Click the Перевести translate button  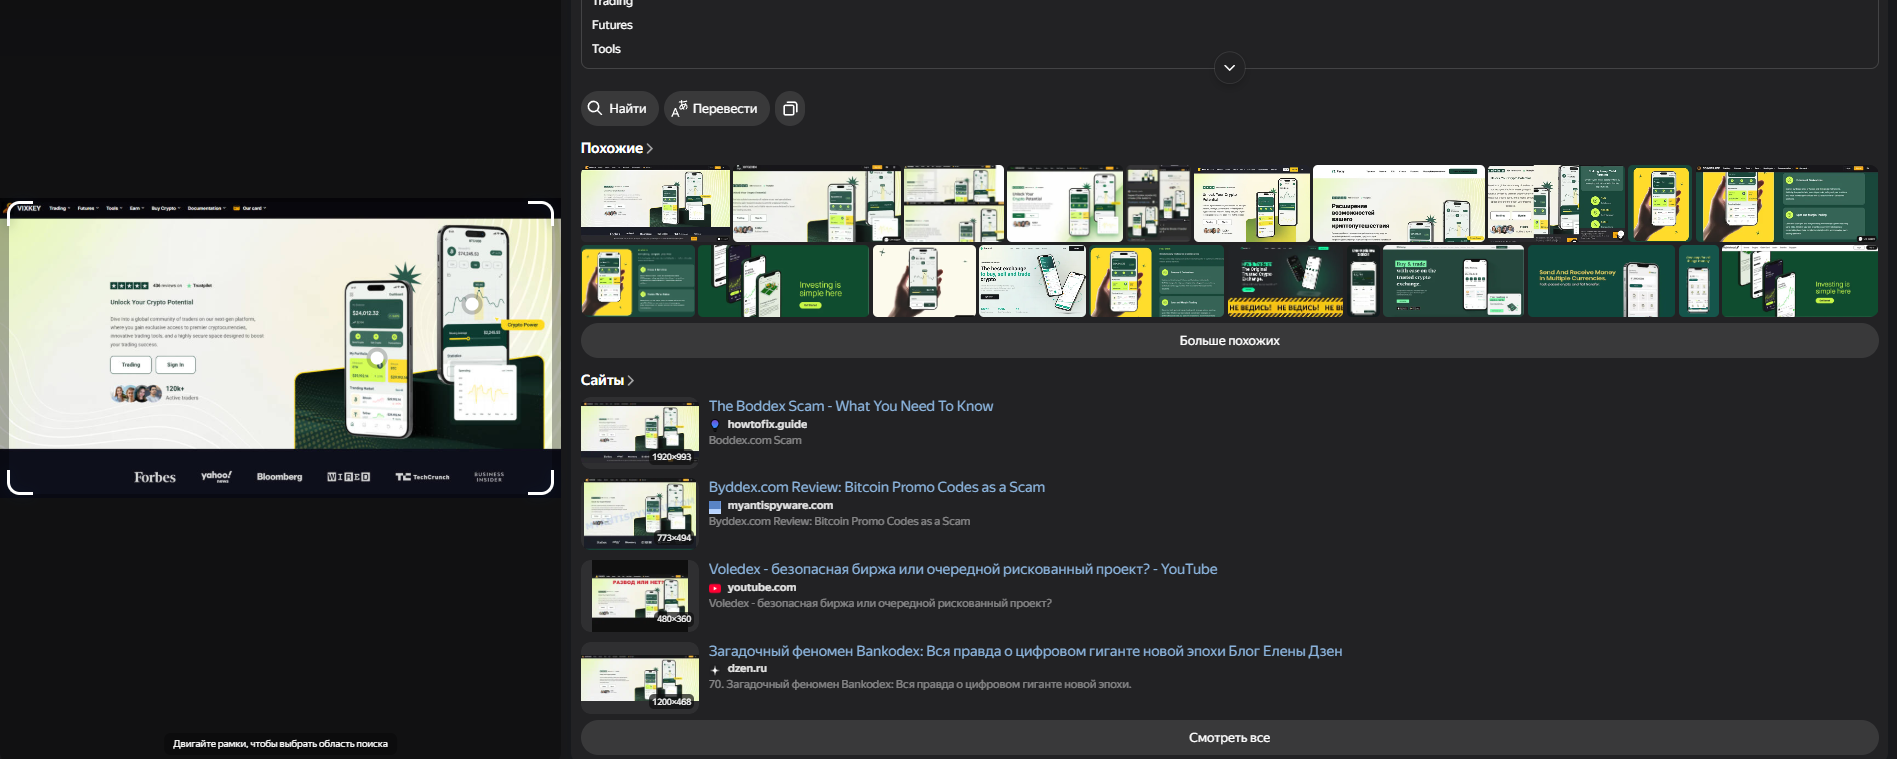(x=716, y=108)
